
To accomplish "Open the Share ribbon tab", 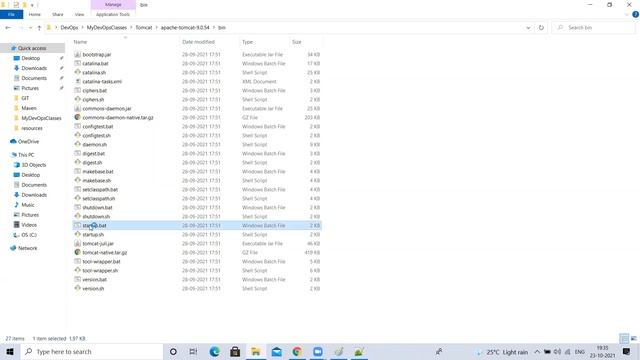I will point(58,14).
